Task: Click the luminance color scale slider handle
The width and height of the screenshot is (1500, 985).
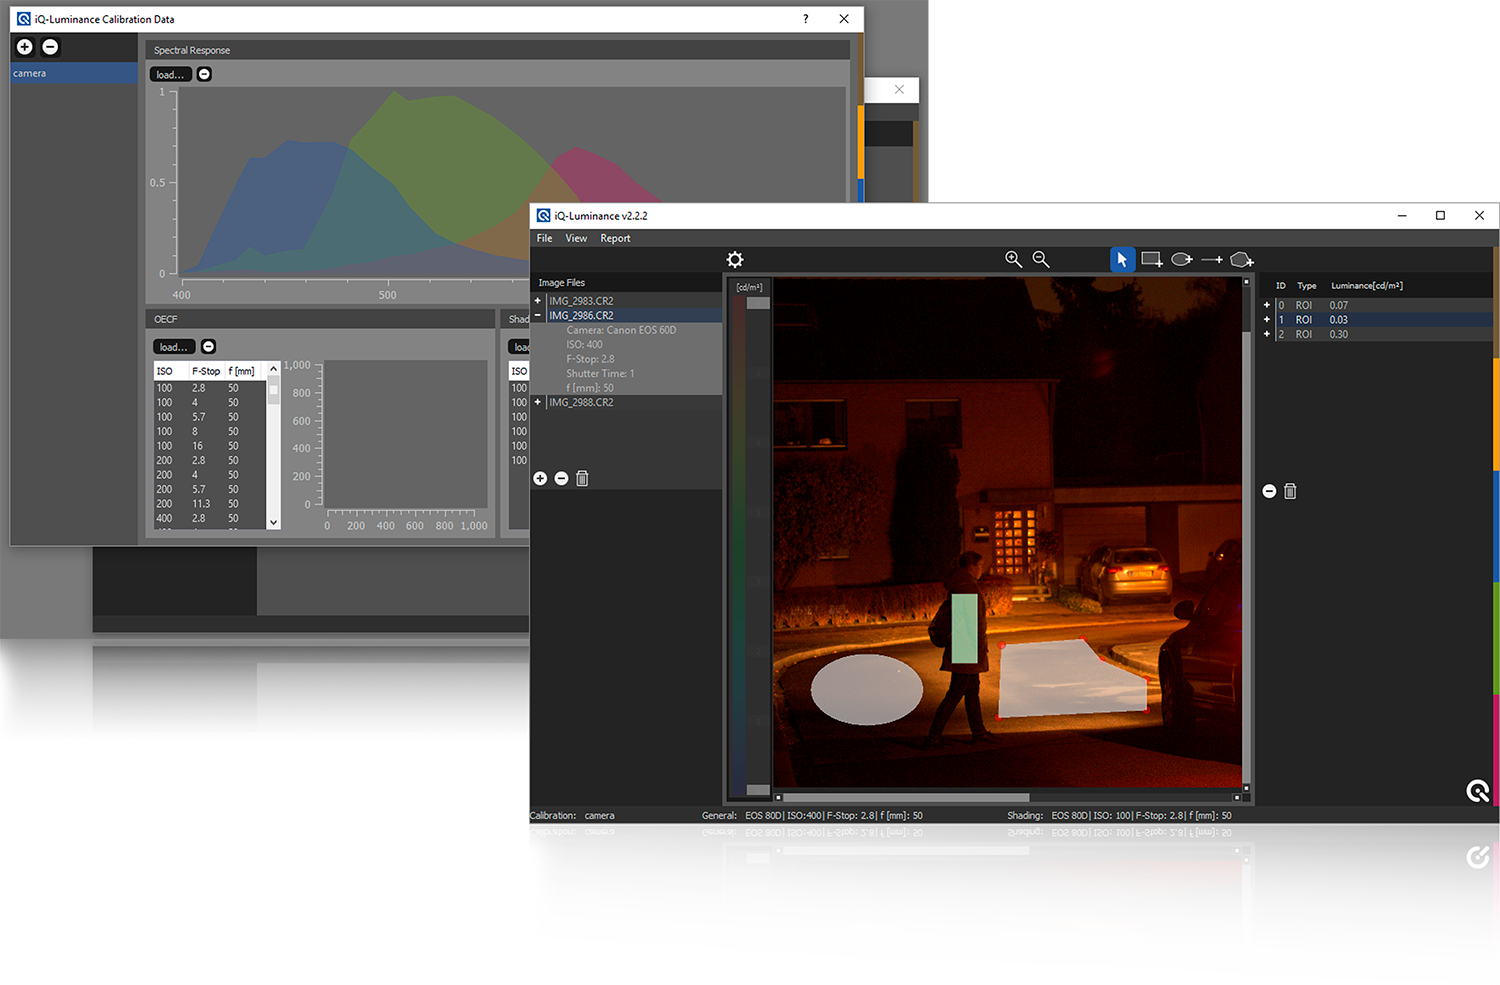Action: [x=758, y=303]
